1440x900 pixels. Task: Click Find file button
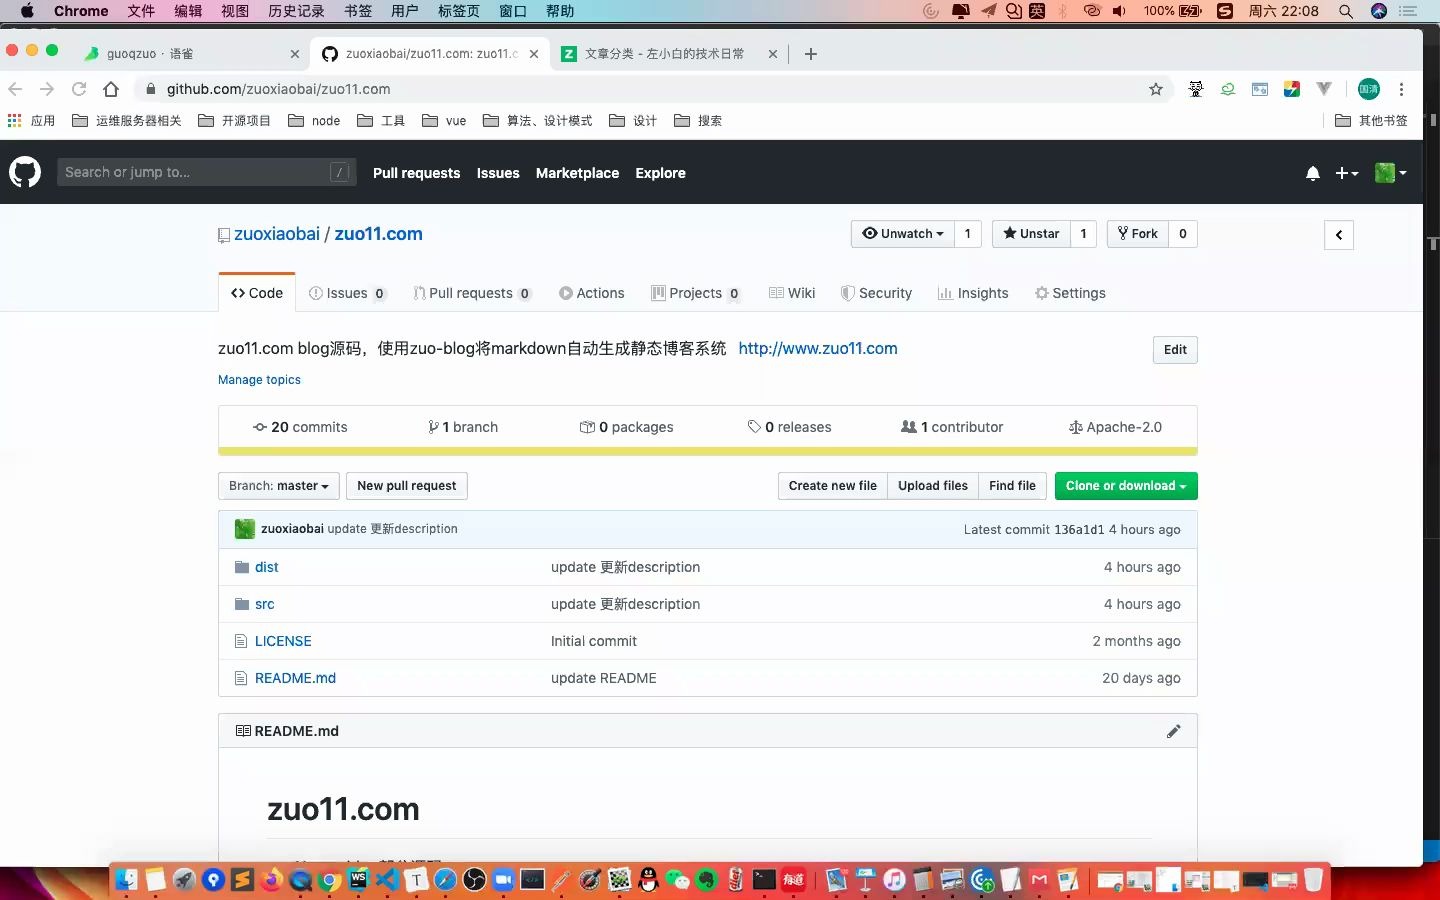coord(1012,486)
